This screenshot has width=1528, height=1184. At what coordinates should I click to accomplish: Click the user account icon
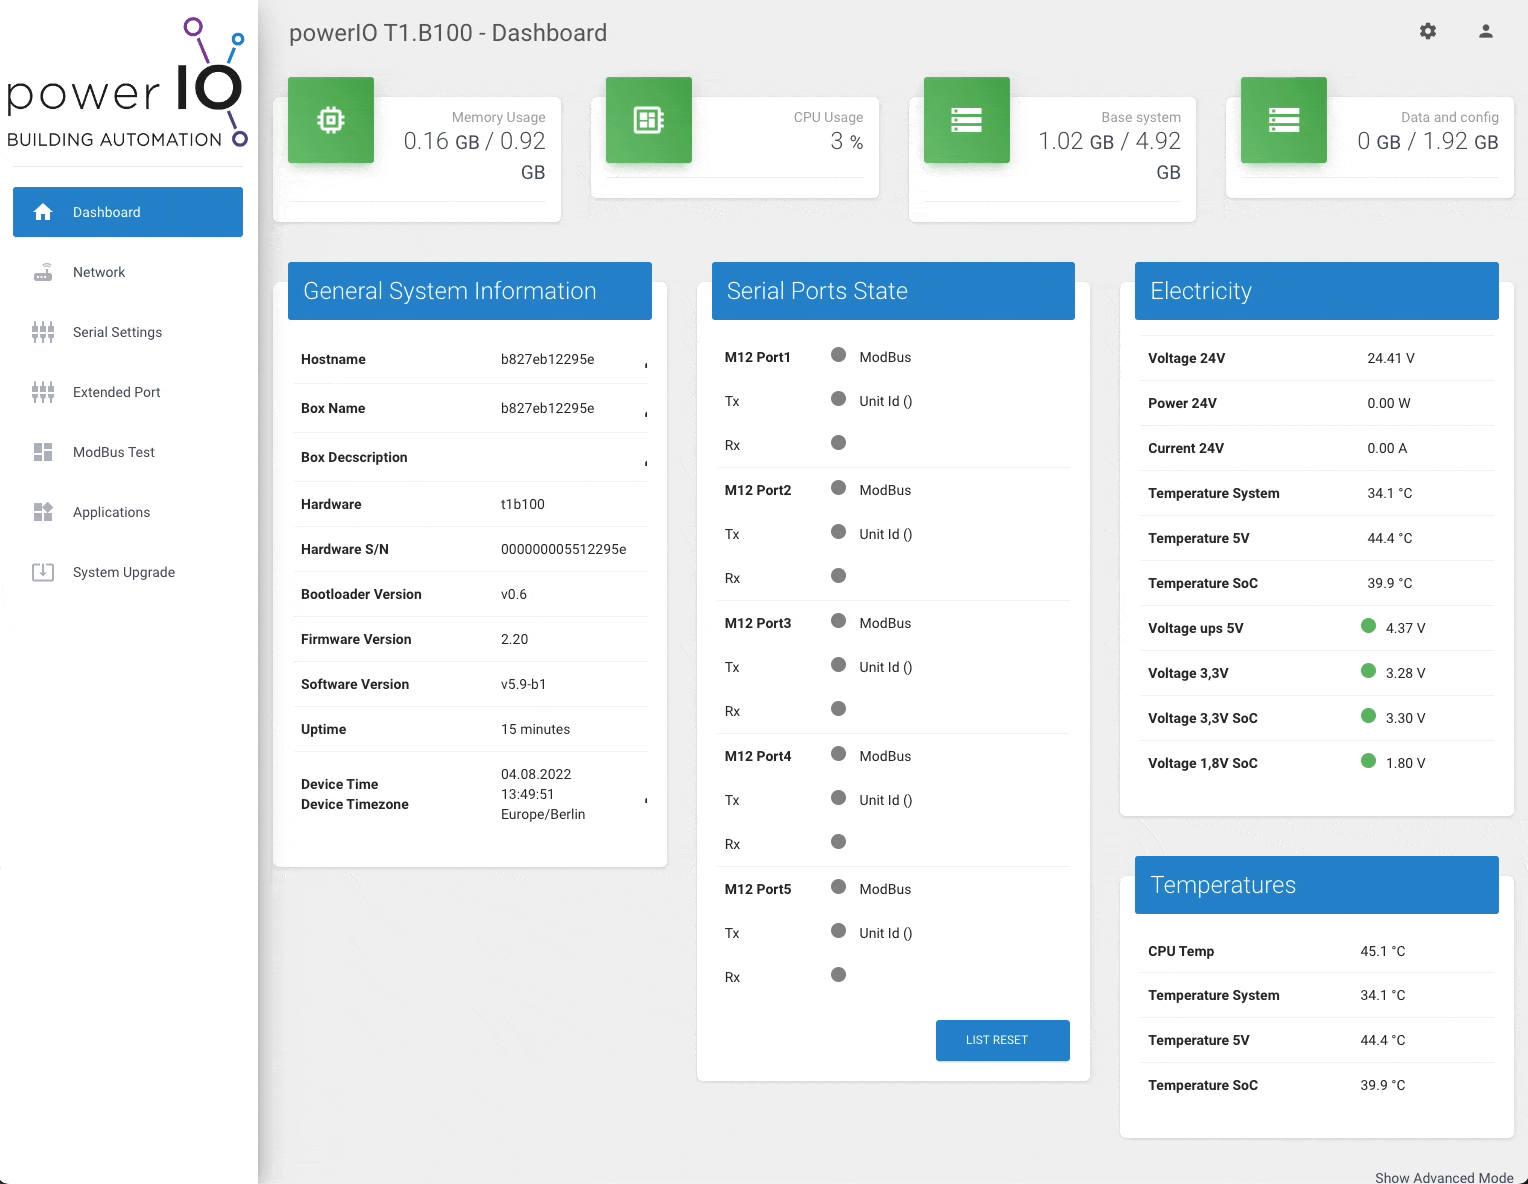pyautogui.click(x=1486, y=31)
